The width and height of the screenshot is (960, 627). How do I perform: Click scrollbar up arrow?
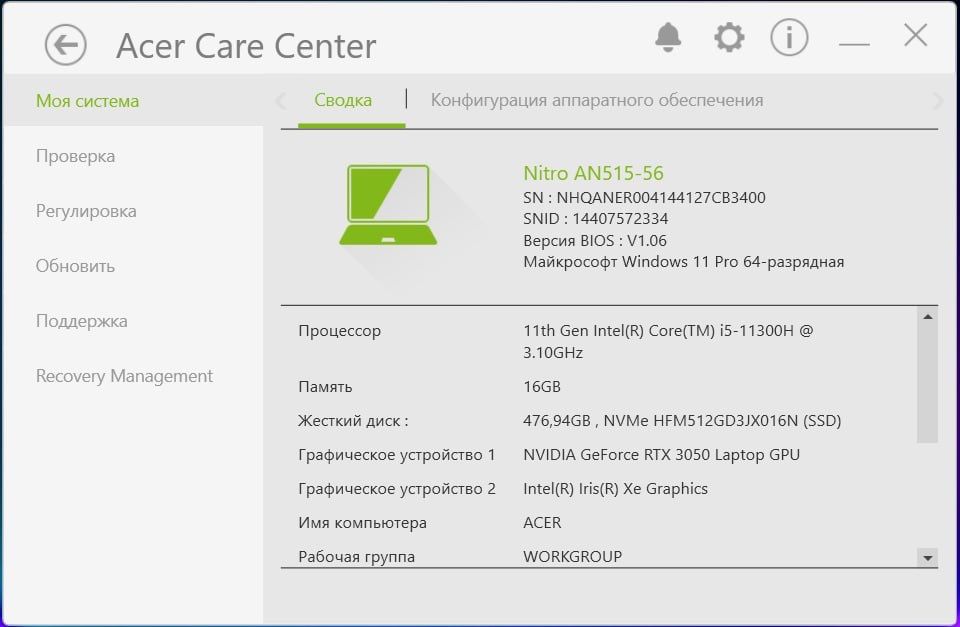click(x=928, y=317)
